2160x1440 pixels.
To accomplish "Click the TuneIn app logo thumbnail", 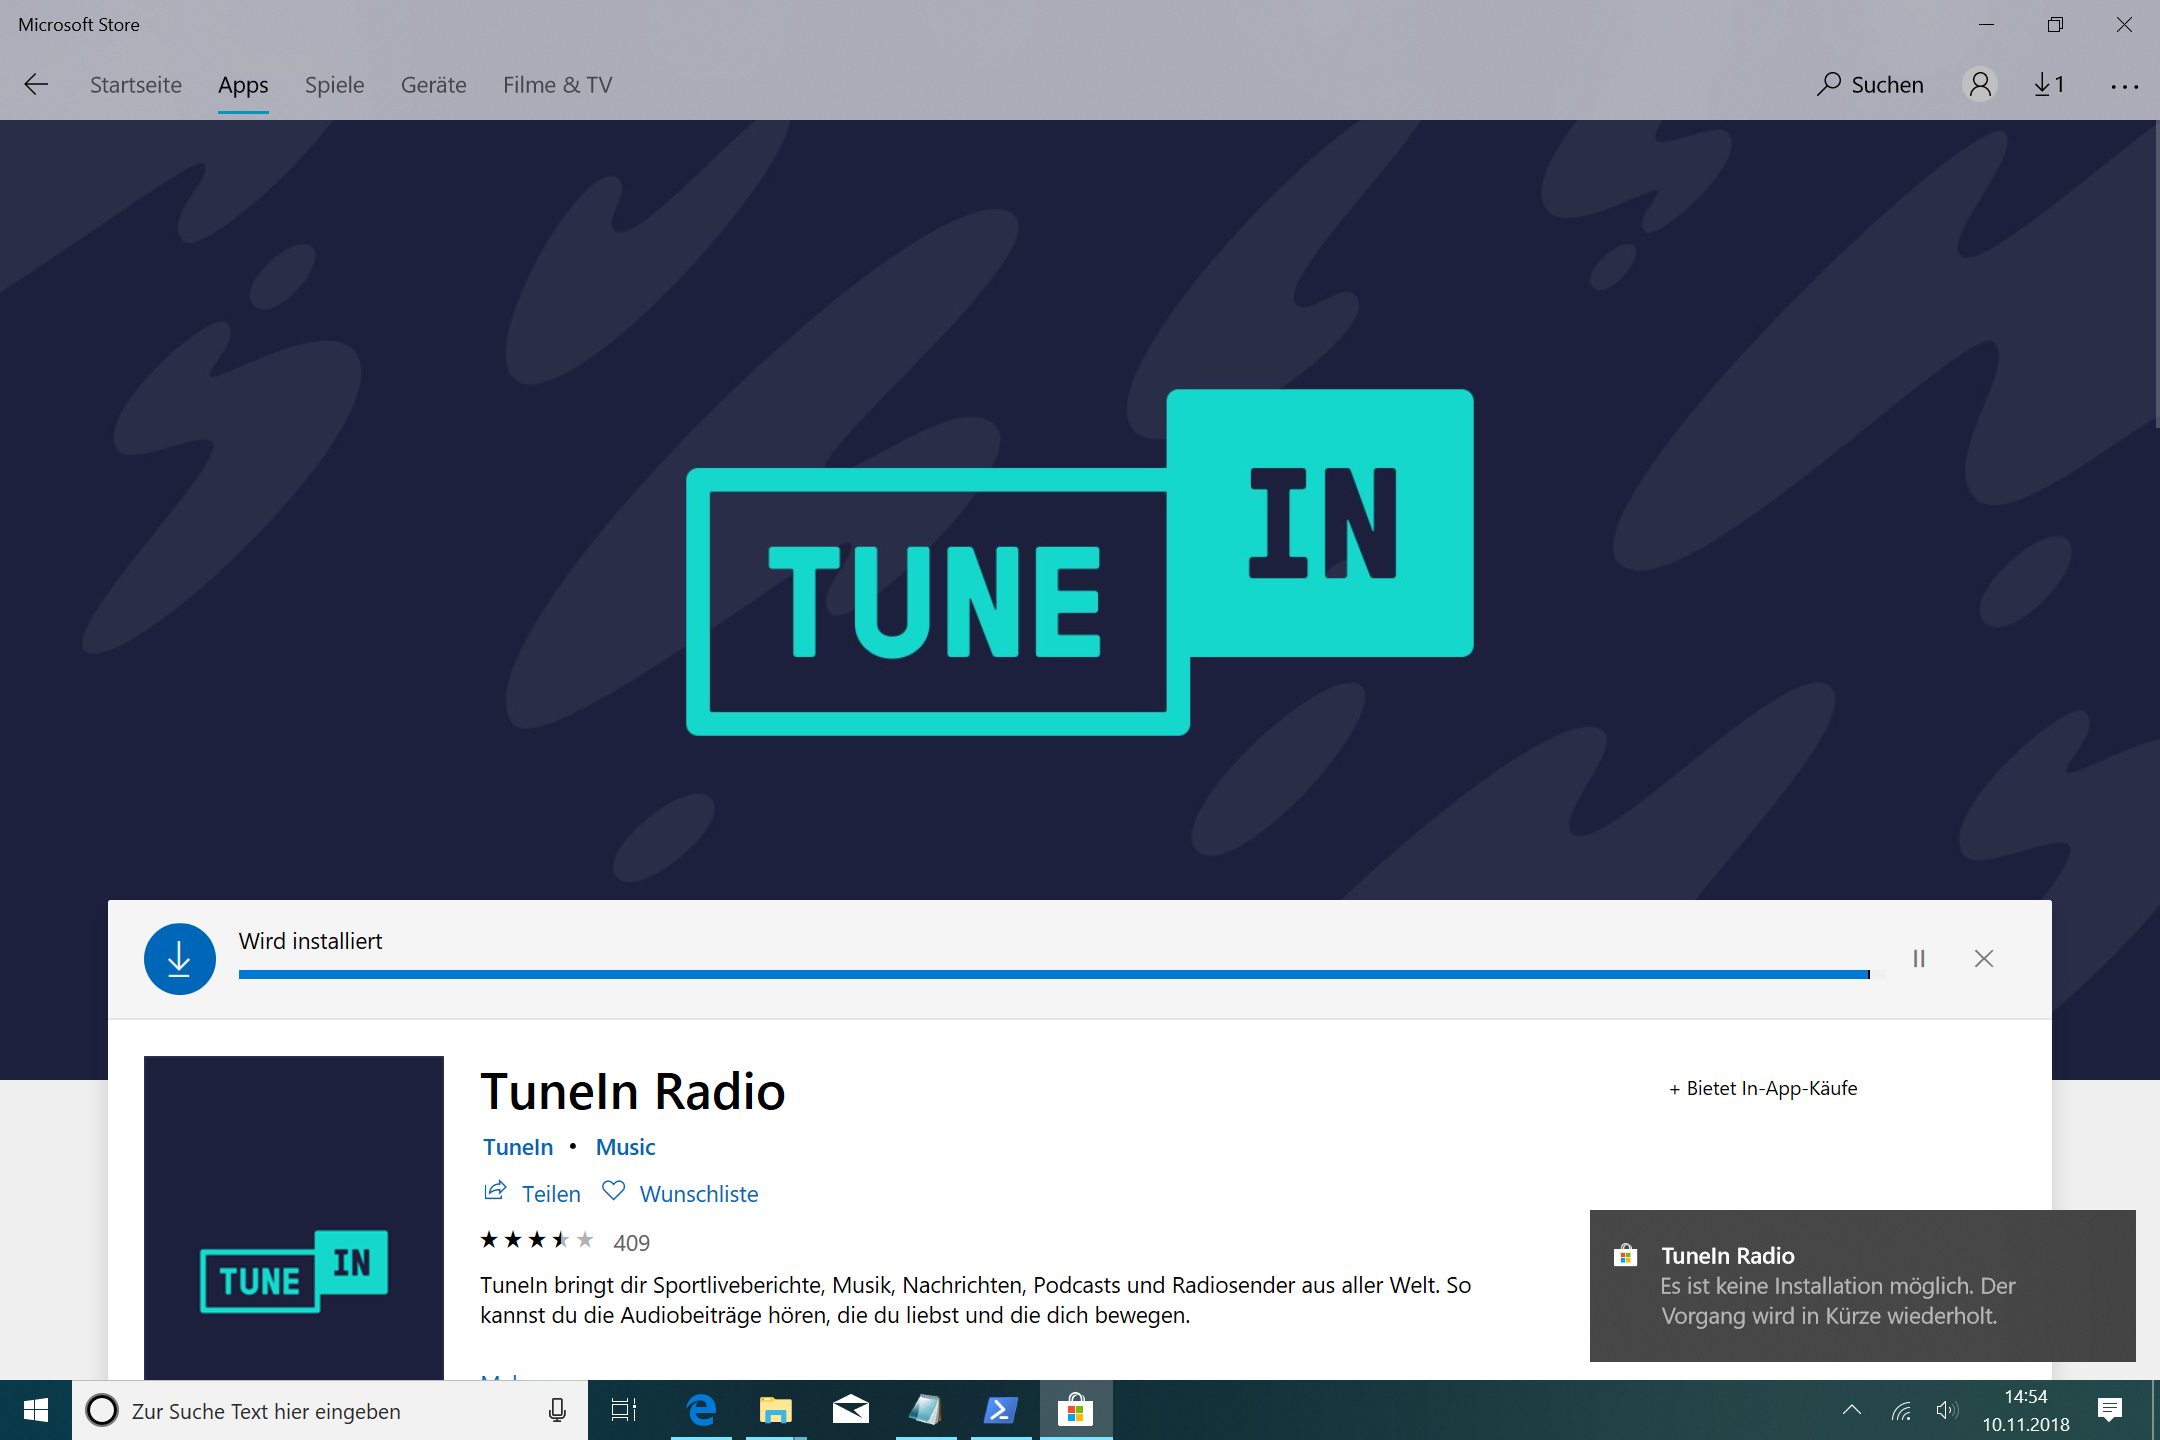I will [x=294, y=1218].
